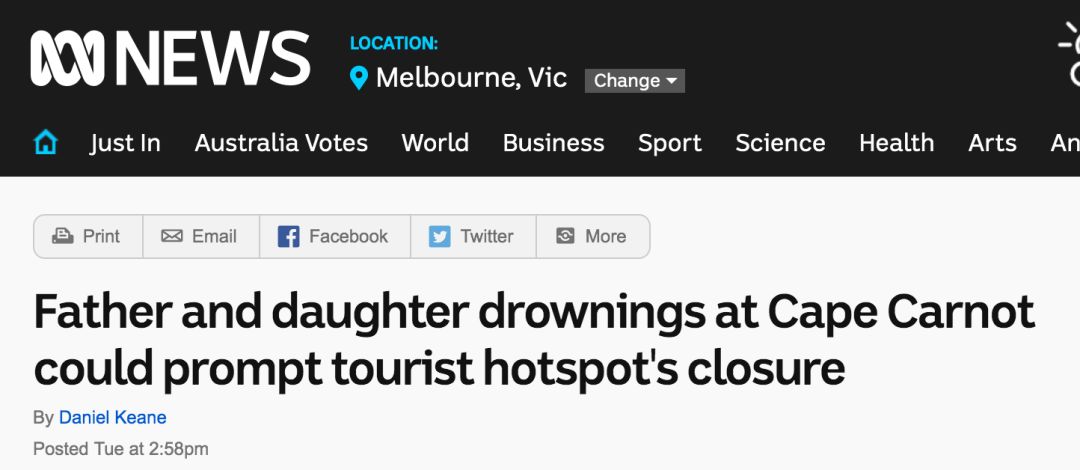Click the ABC News logo
Image resolution: width=1080 pixels, height=470 pixels.
tap(170, 59)
